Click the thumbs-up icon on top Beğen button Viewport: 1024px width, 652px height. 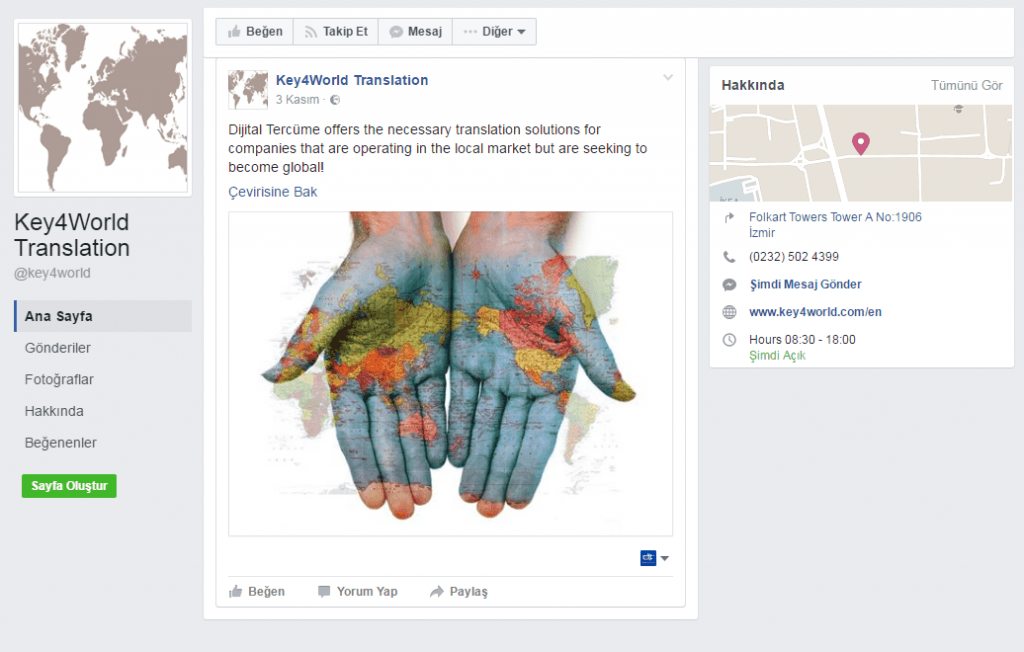(x=237, y=31)
